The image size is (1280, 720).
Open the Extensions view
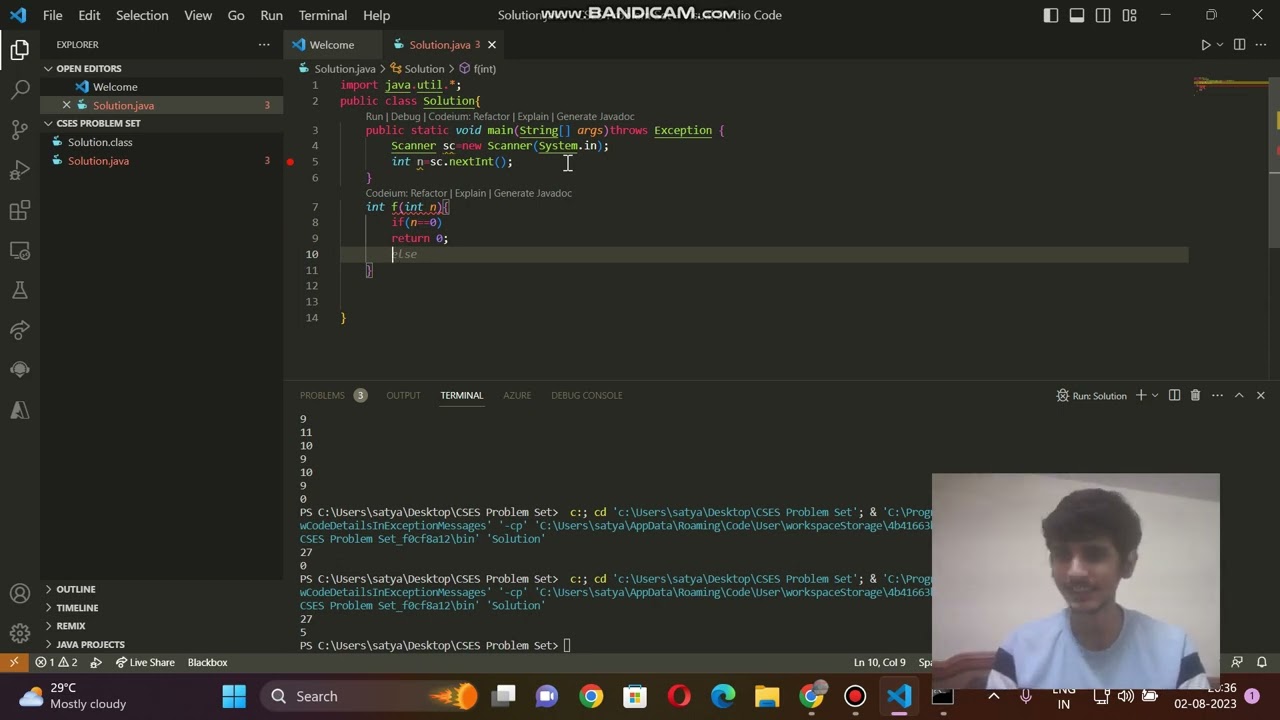pos(20,210)
